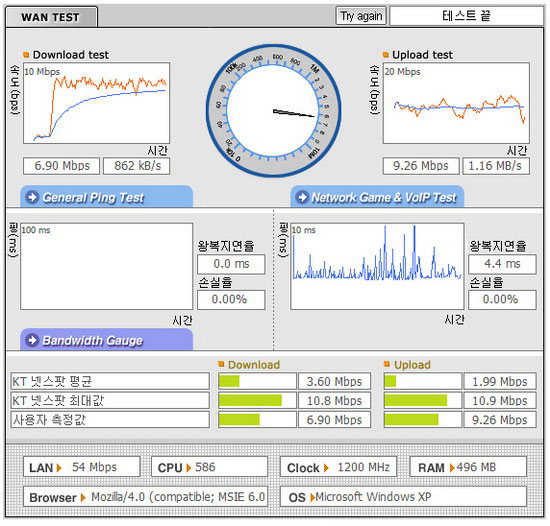This screenshot has height=526, width=550.
Task: Click the 9.26 Mbps upload result field
Action: [x=421, y=166]
